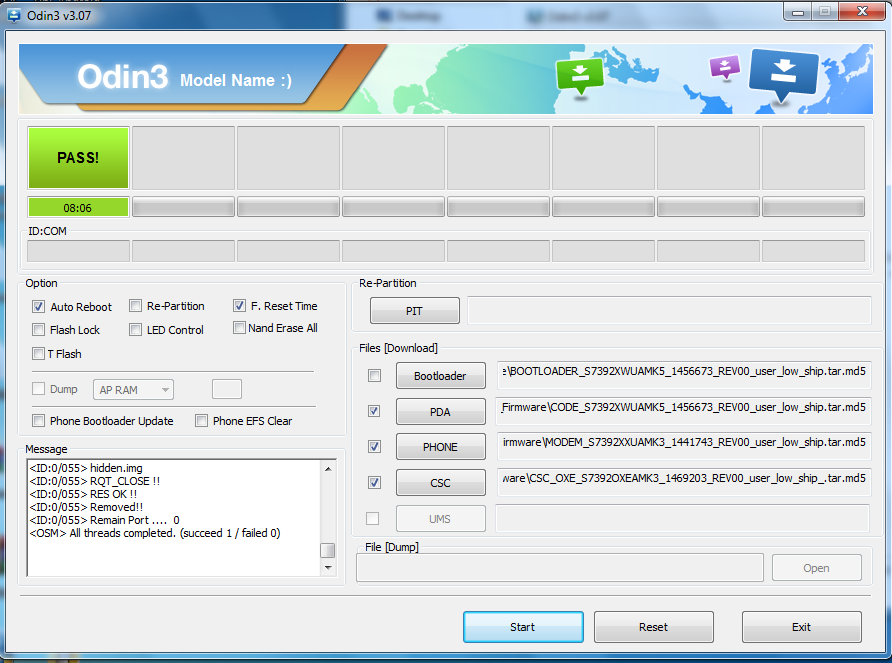Click the CODE_S7392XWUAMK5 file path field
Viewport: 892px width, 663px height.
pyautogui.click(x=683, y=411)
